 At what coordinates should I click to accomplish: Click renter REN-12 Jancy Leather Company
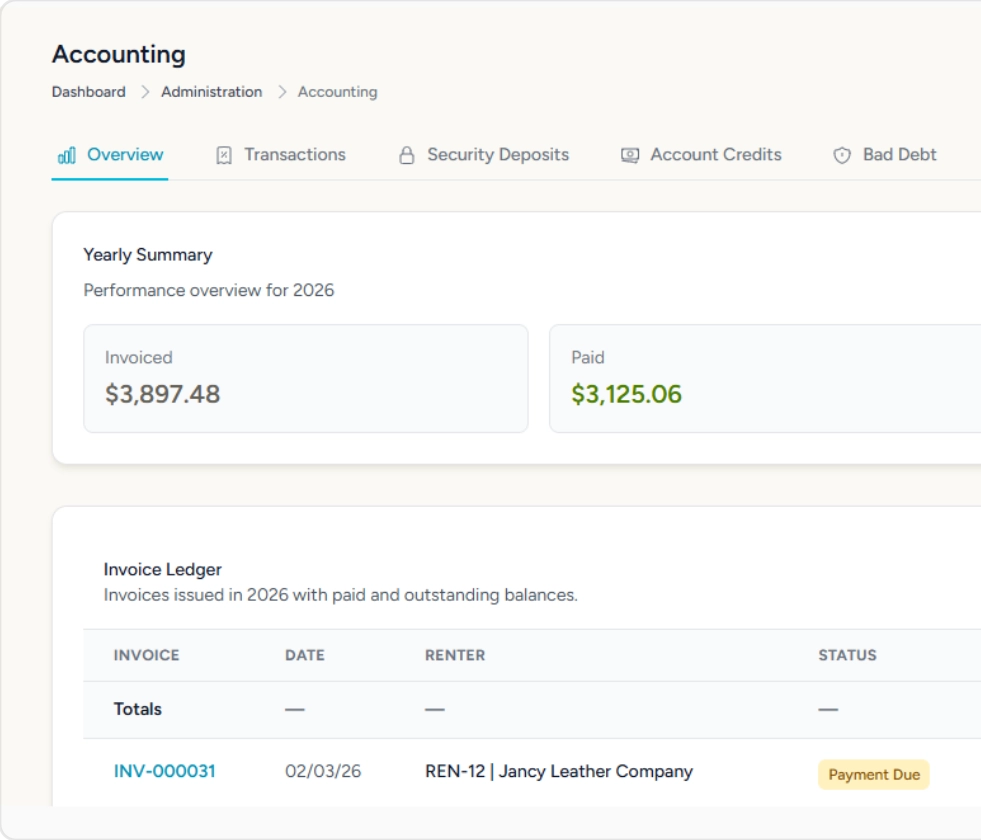558,771
